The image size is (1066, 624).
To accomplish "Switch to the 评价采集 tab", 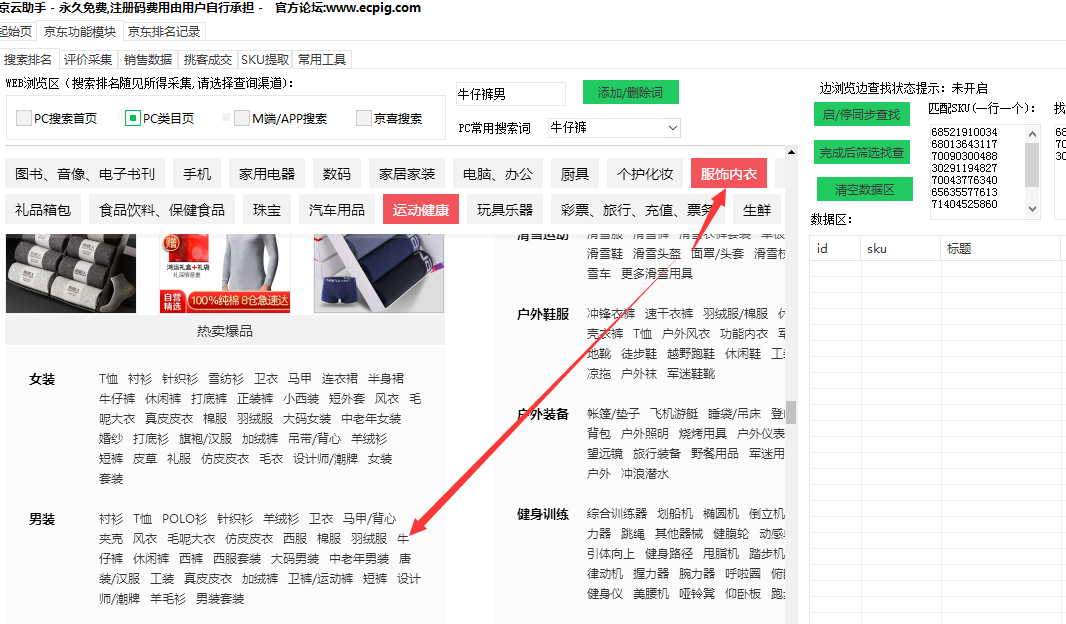I will [x=88, y=60].
